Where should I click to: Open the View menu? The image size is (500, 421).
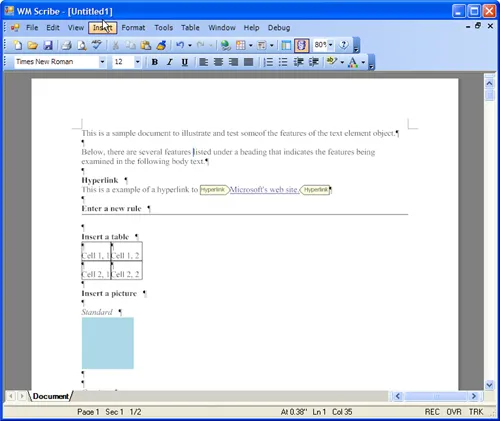pos(76,28)
